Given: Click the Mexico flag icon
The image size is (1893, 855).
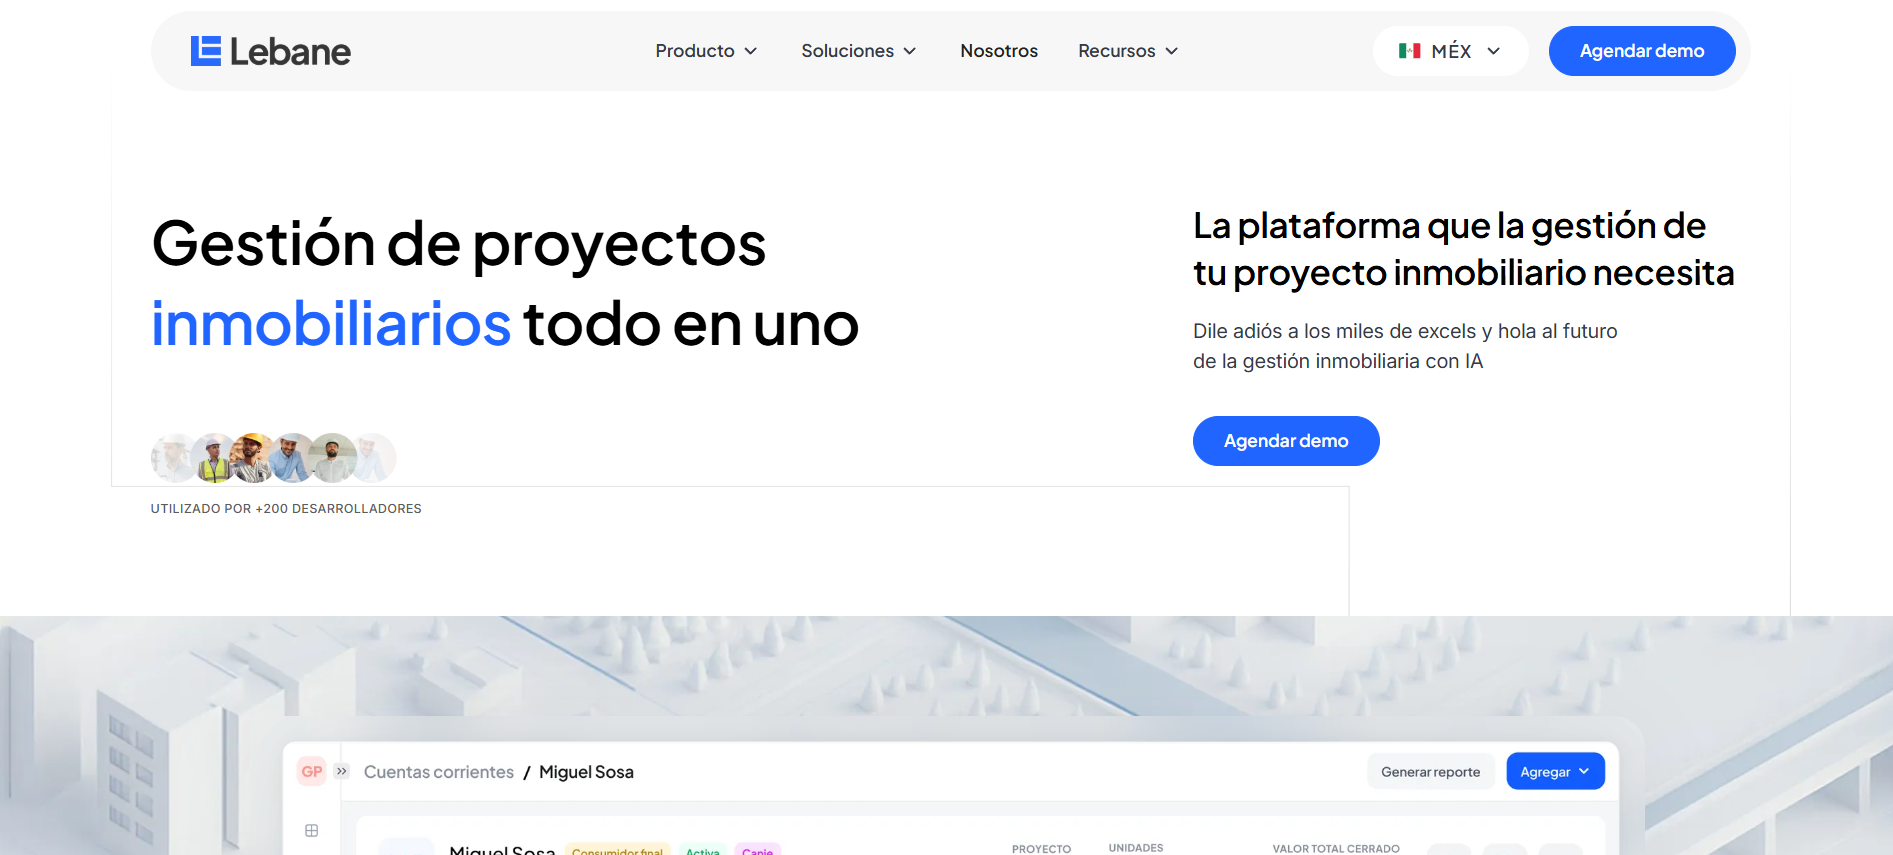Looking at the screenshot, I should pyautogui.click(x=1409, y=51).
